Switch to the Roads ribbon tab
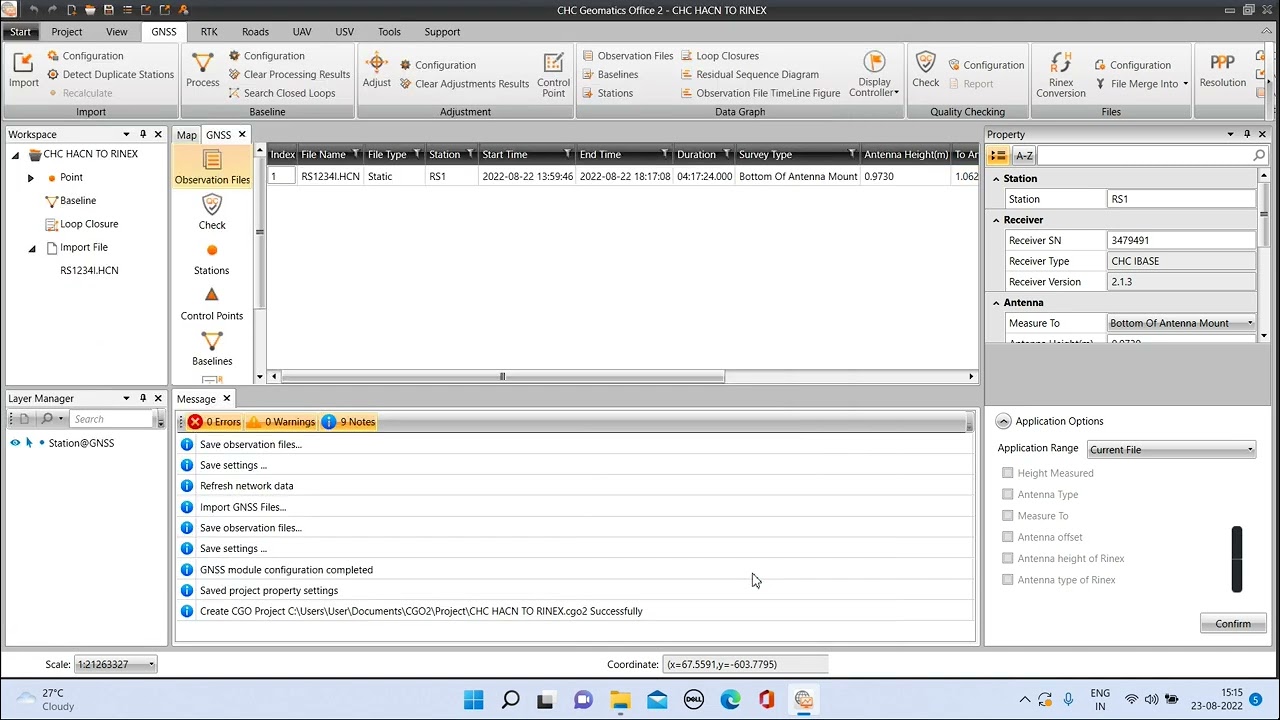This screenshot has width=1280, height=720. click(x=255, y=32)
